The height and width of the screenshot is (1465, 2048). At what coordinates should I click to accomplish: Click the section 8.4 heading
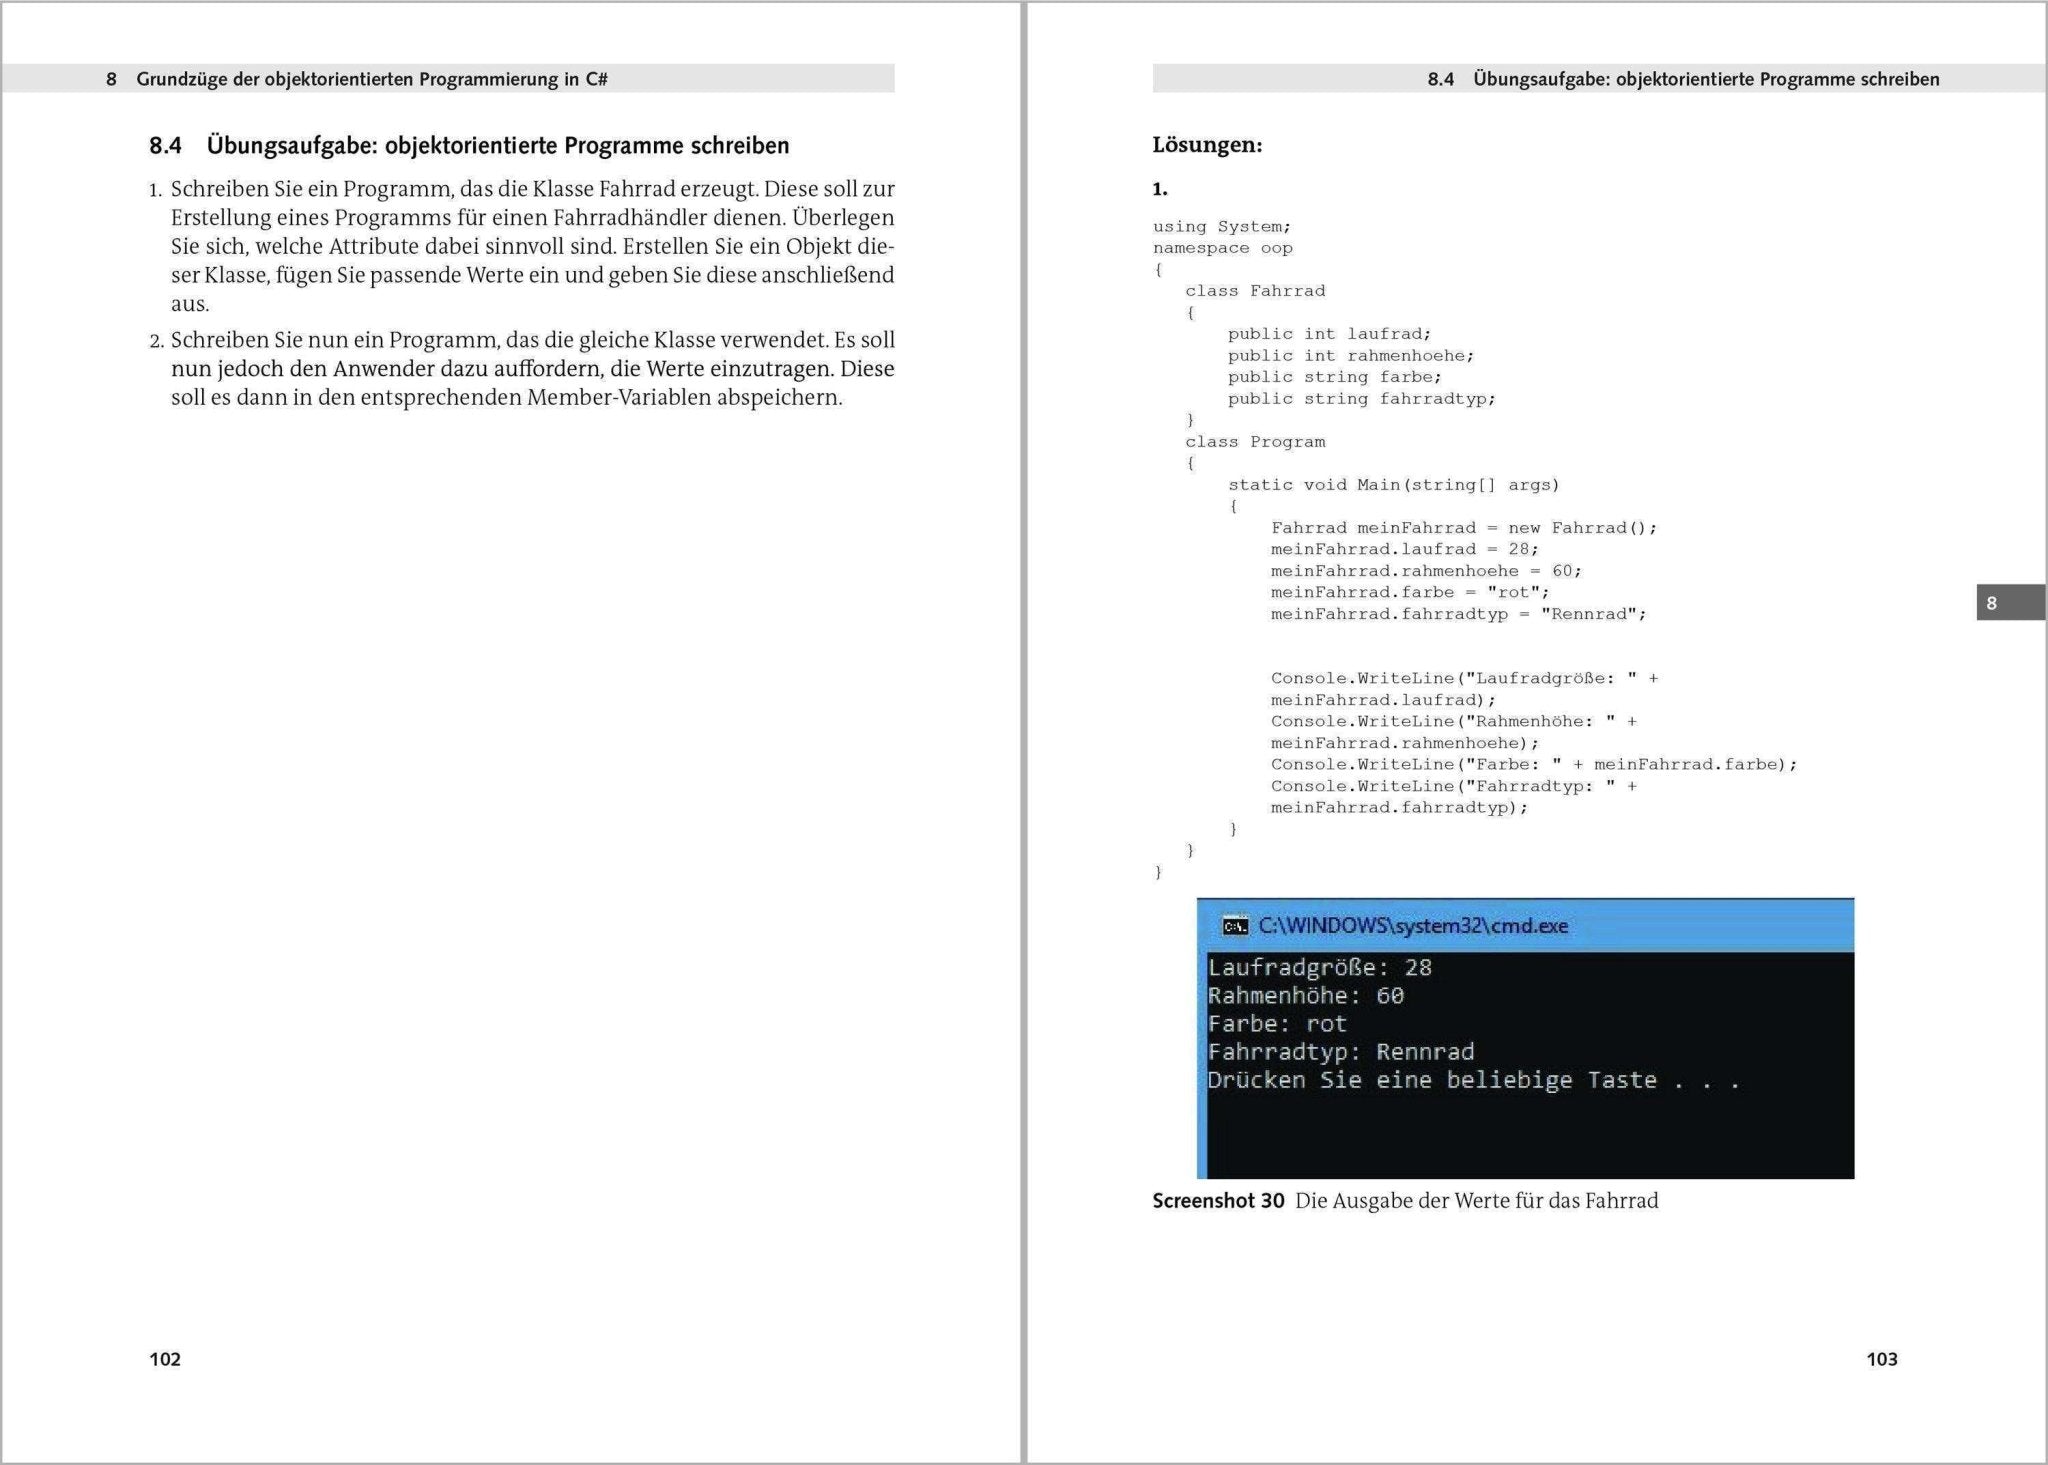(469, 146)
